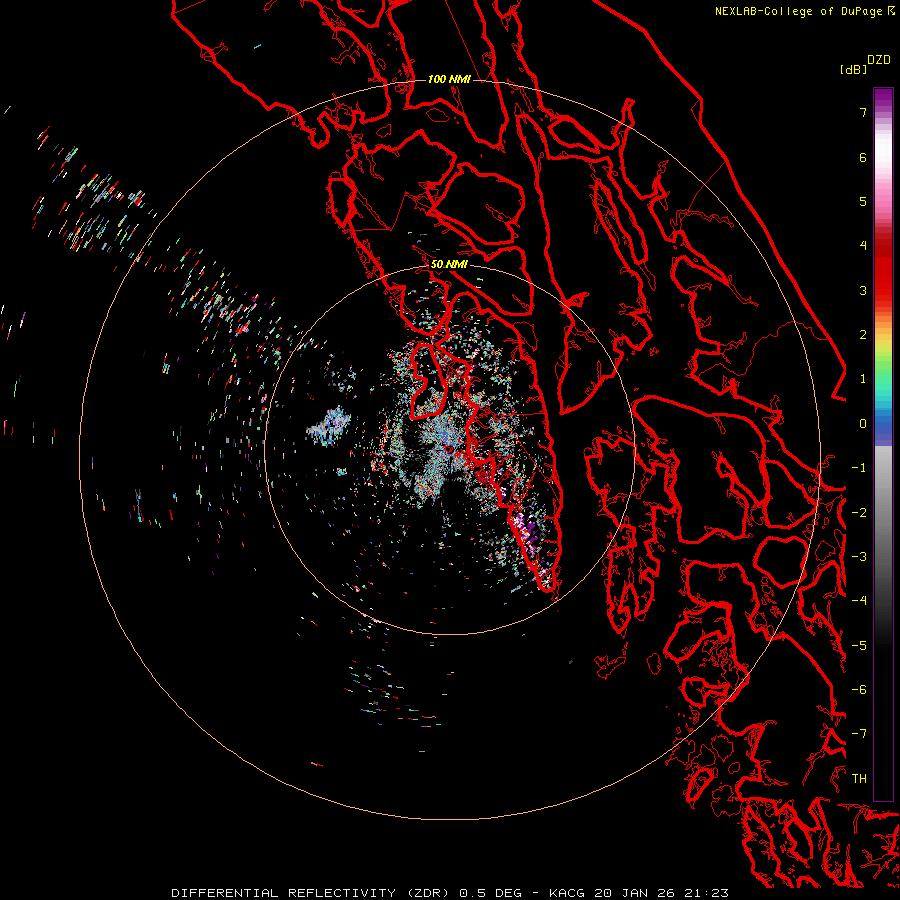Click the 100 NMI range ring label
Screen dimensions: 900x900
[x=449, y=79]
